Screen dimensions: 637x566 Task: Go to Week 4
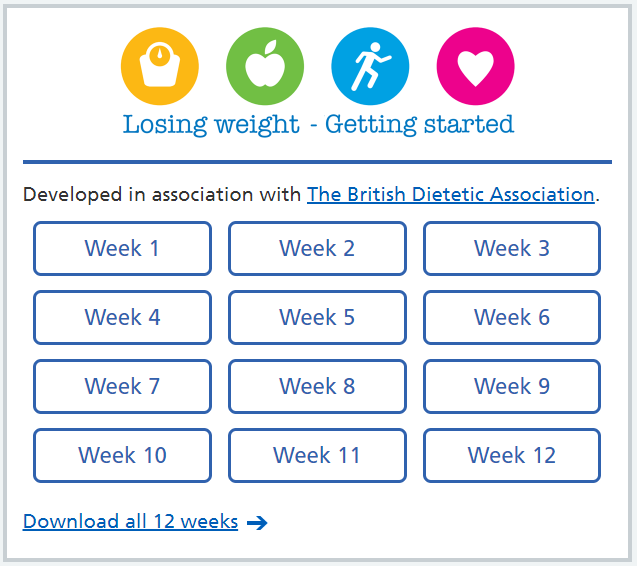tap(122, 317)
